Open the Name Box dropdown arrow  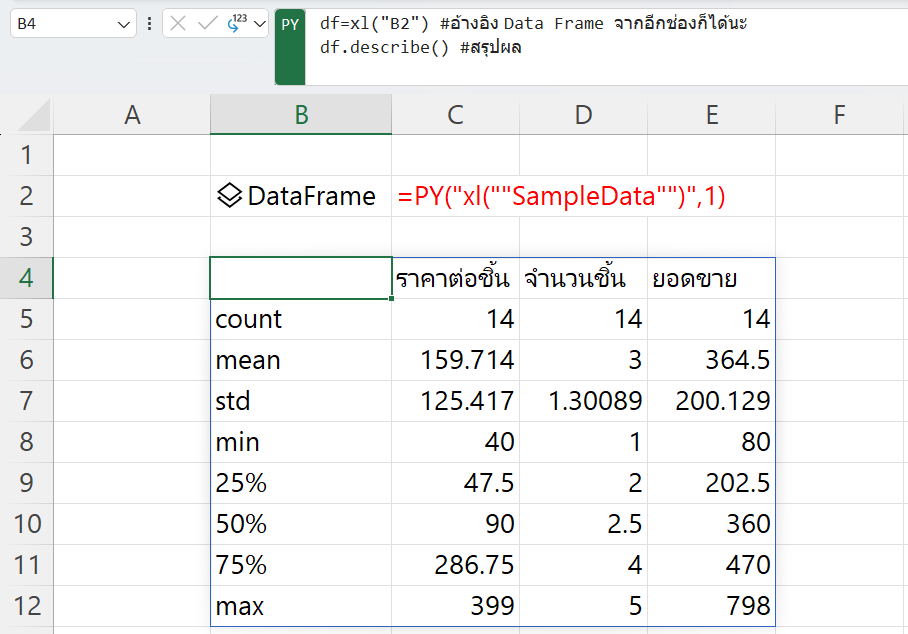point(123,24)
